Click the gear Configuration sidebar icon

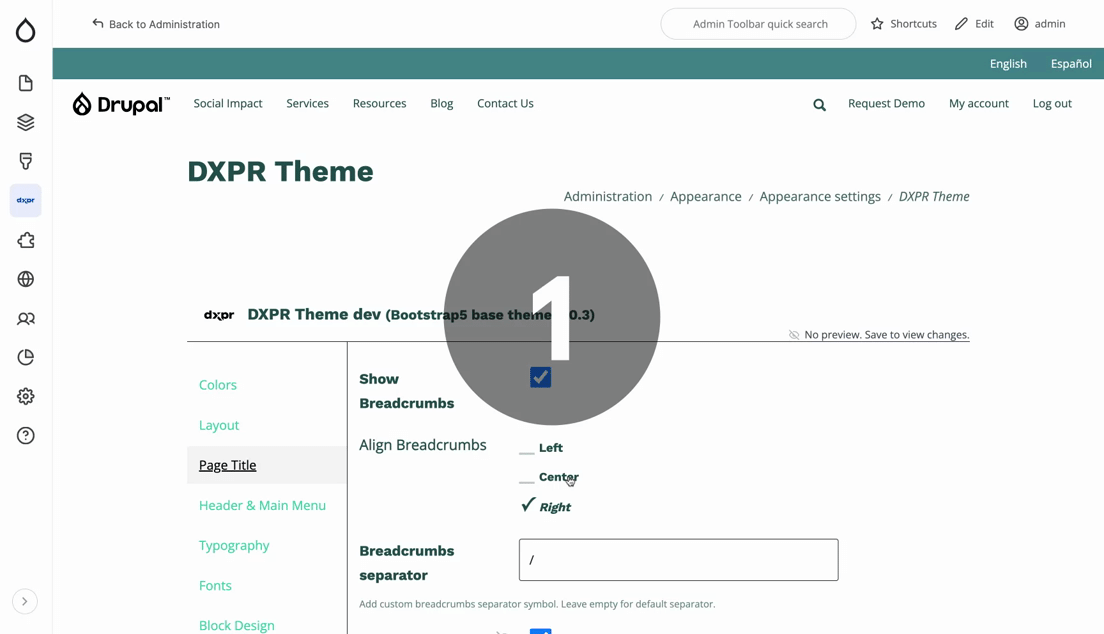[x=26, y=396]
